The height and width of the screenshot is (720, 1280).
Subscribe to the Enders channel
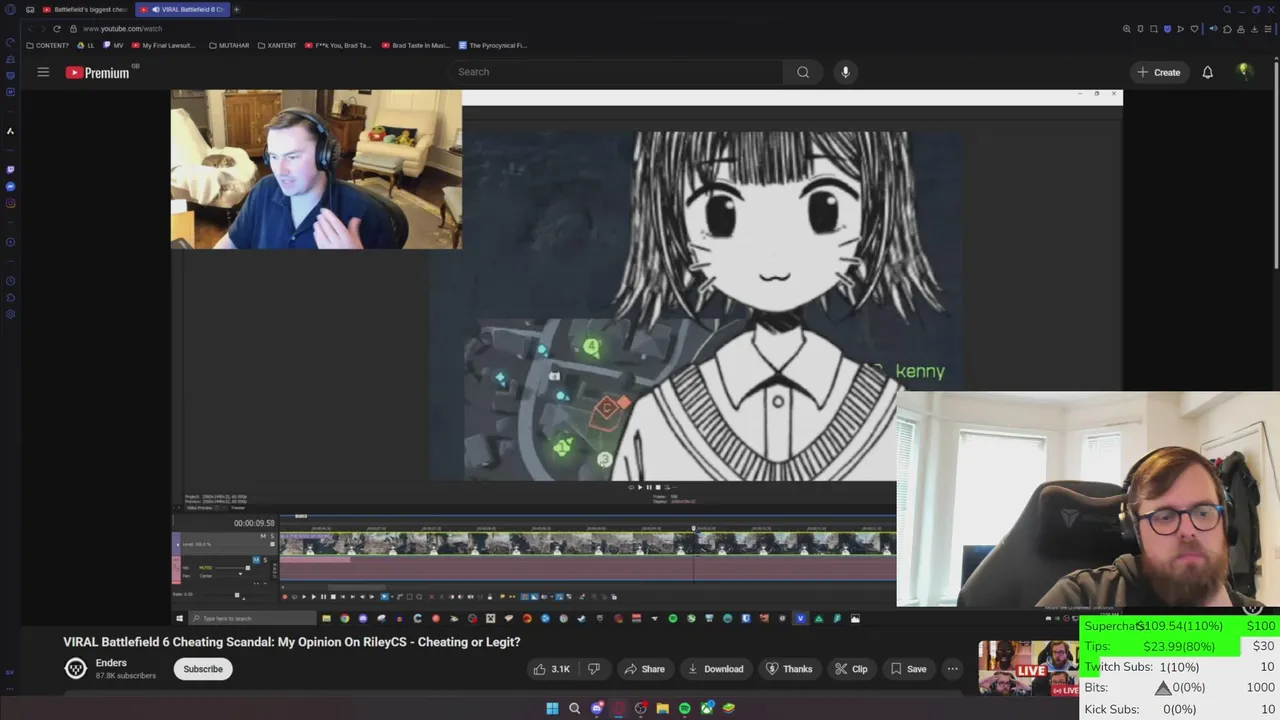(203, 669)
